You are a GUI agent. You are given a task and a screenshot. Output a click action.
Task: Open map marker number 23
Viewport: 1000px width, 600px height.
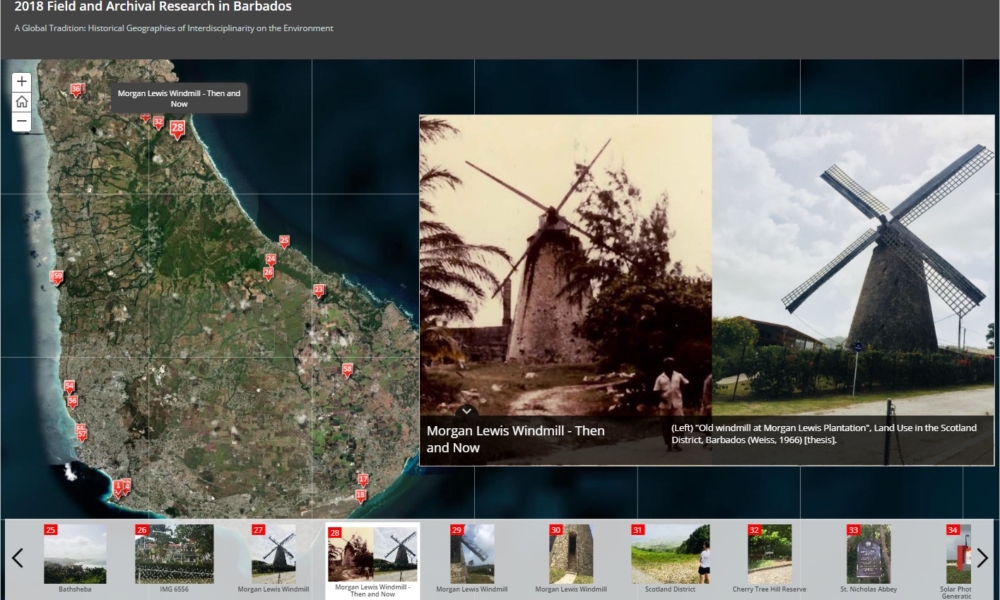319,290
